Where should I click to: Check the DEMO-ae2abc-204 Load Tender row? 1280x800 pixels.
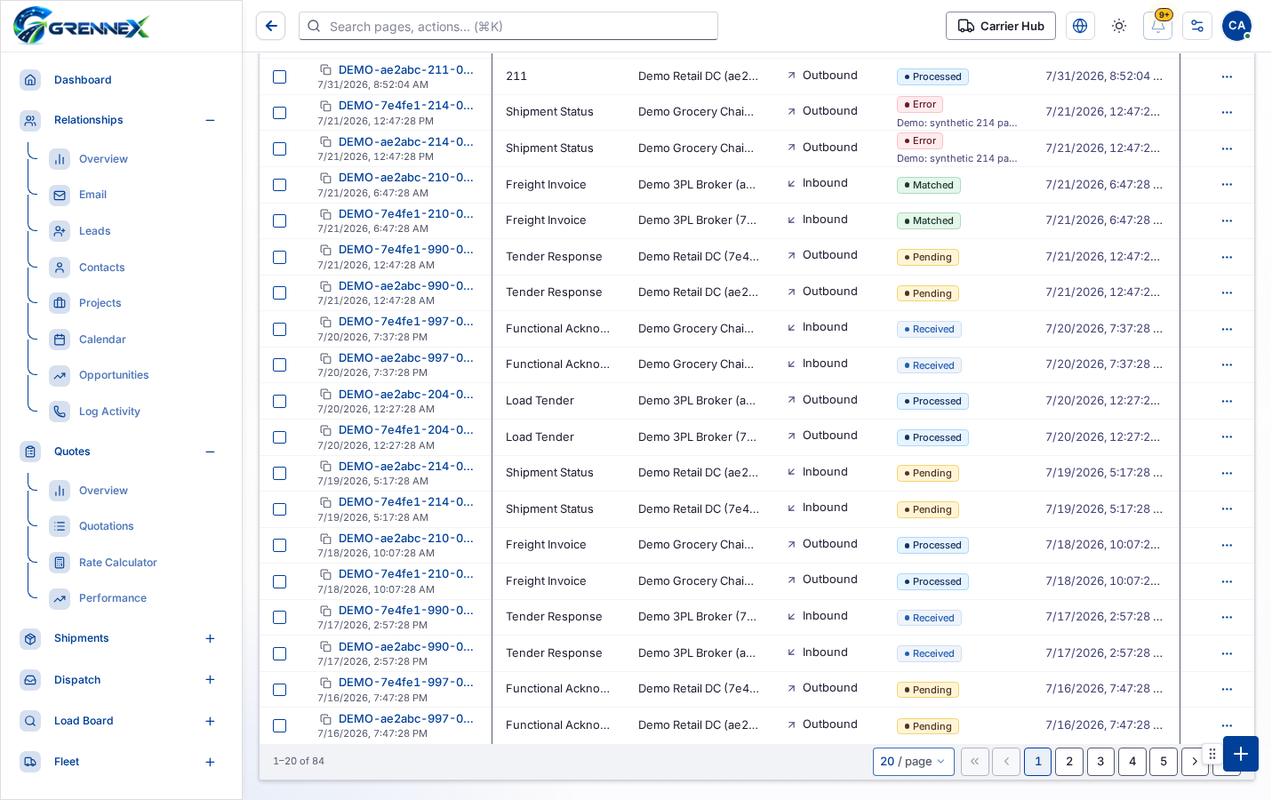click(280, 401)
